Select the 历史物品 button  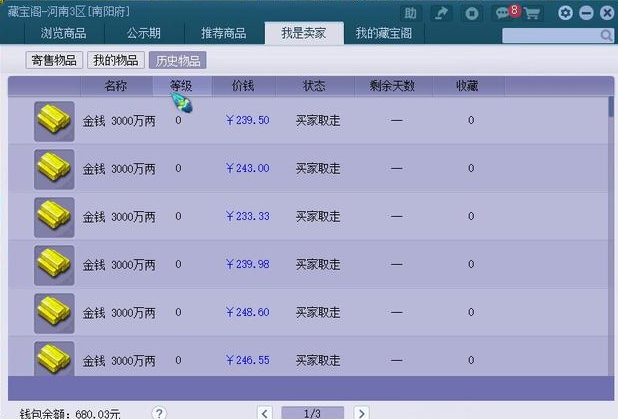click(x=178, y=60)
